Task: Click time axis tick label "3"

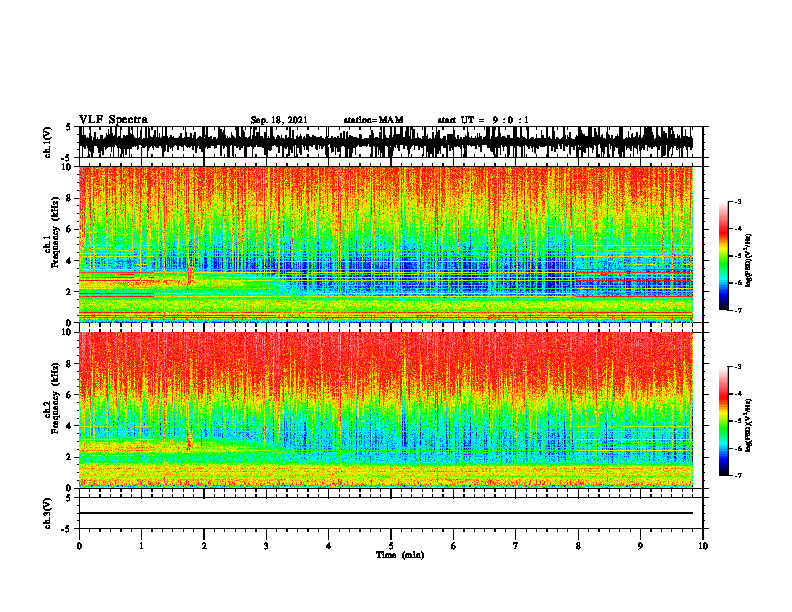Action: coord(266,546)
